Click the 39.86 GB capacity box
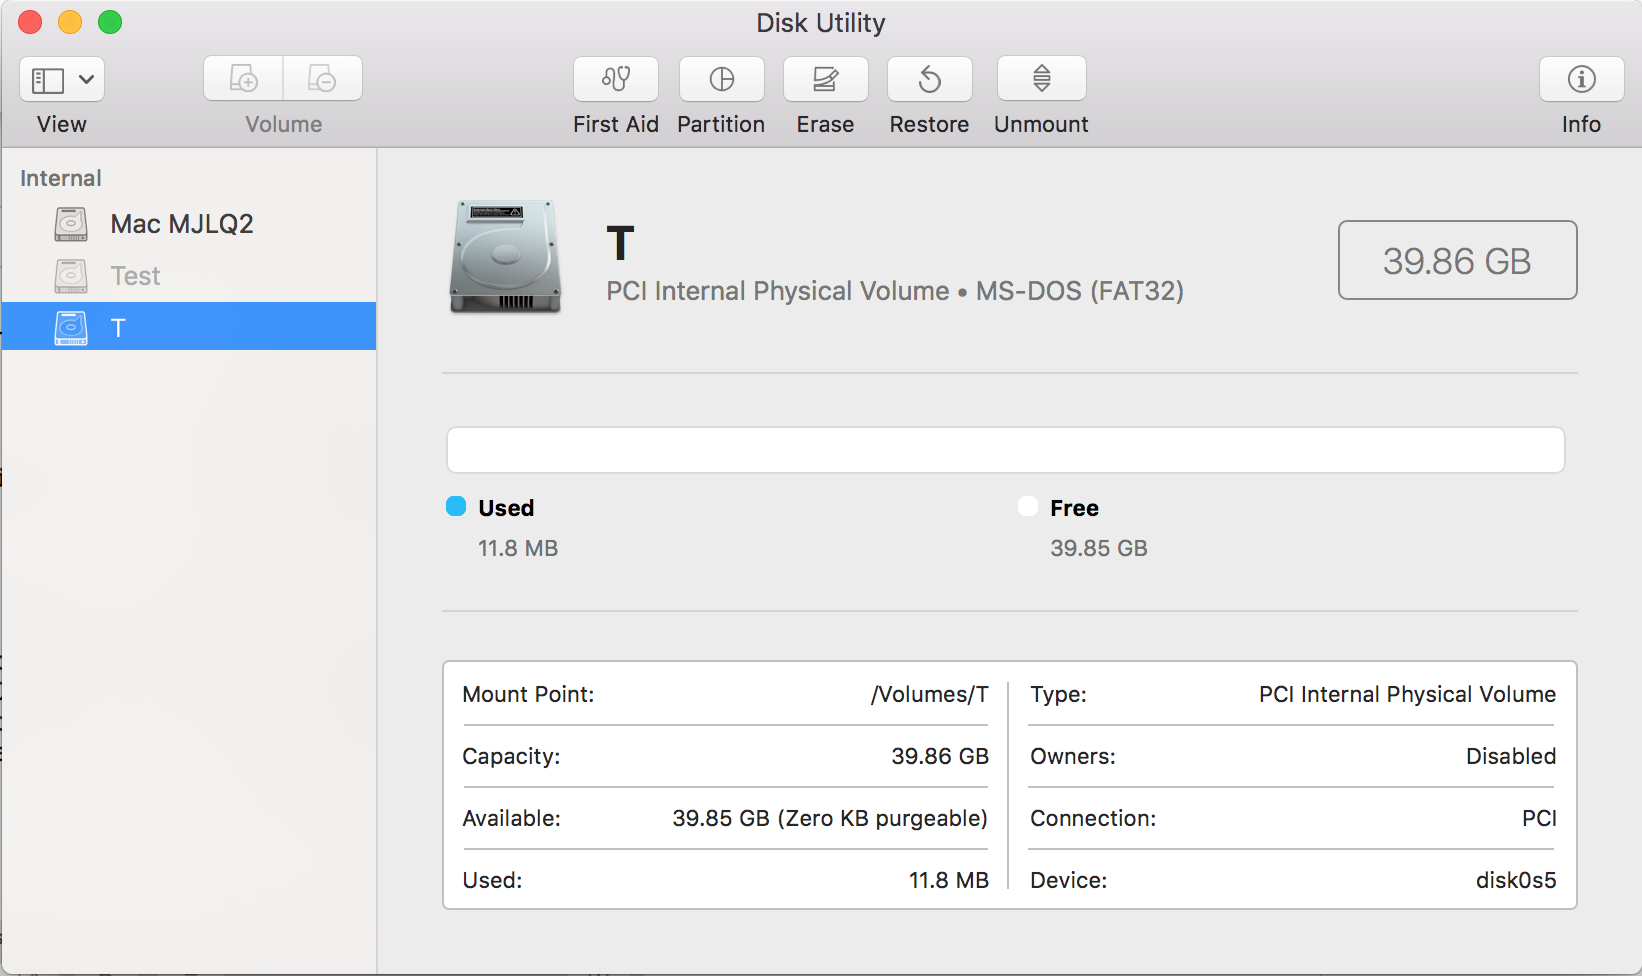Image resolution: width=1642 pixels, height=976 pixels. pos(1458,260)
